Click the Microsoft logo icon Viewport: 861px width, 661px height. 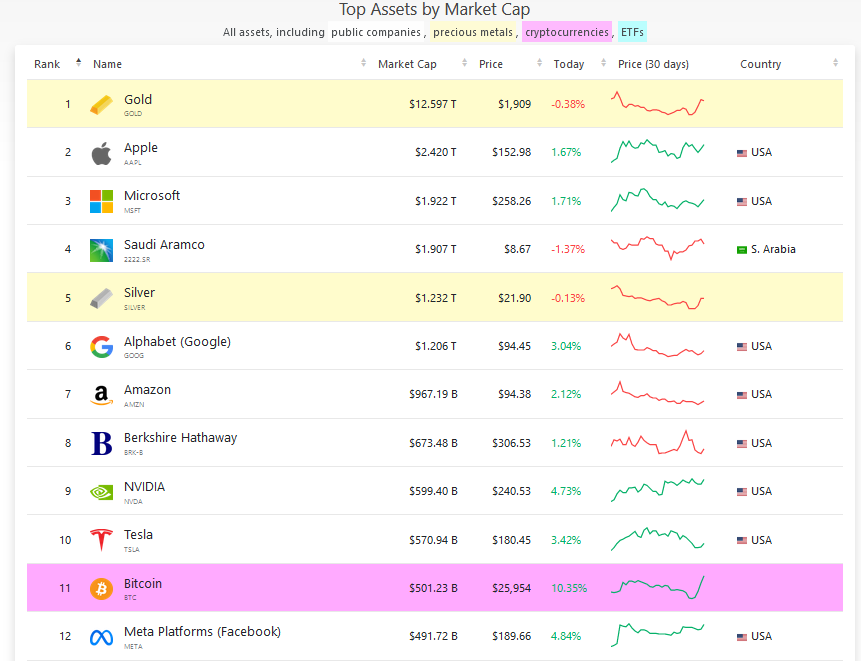(101, 201)
